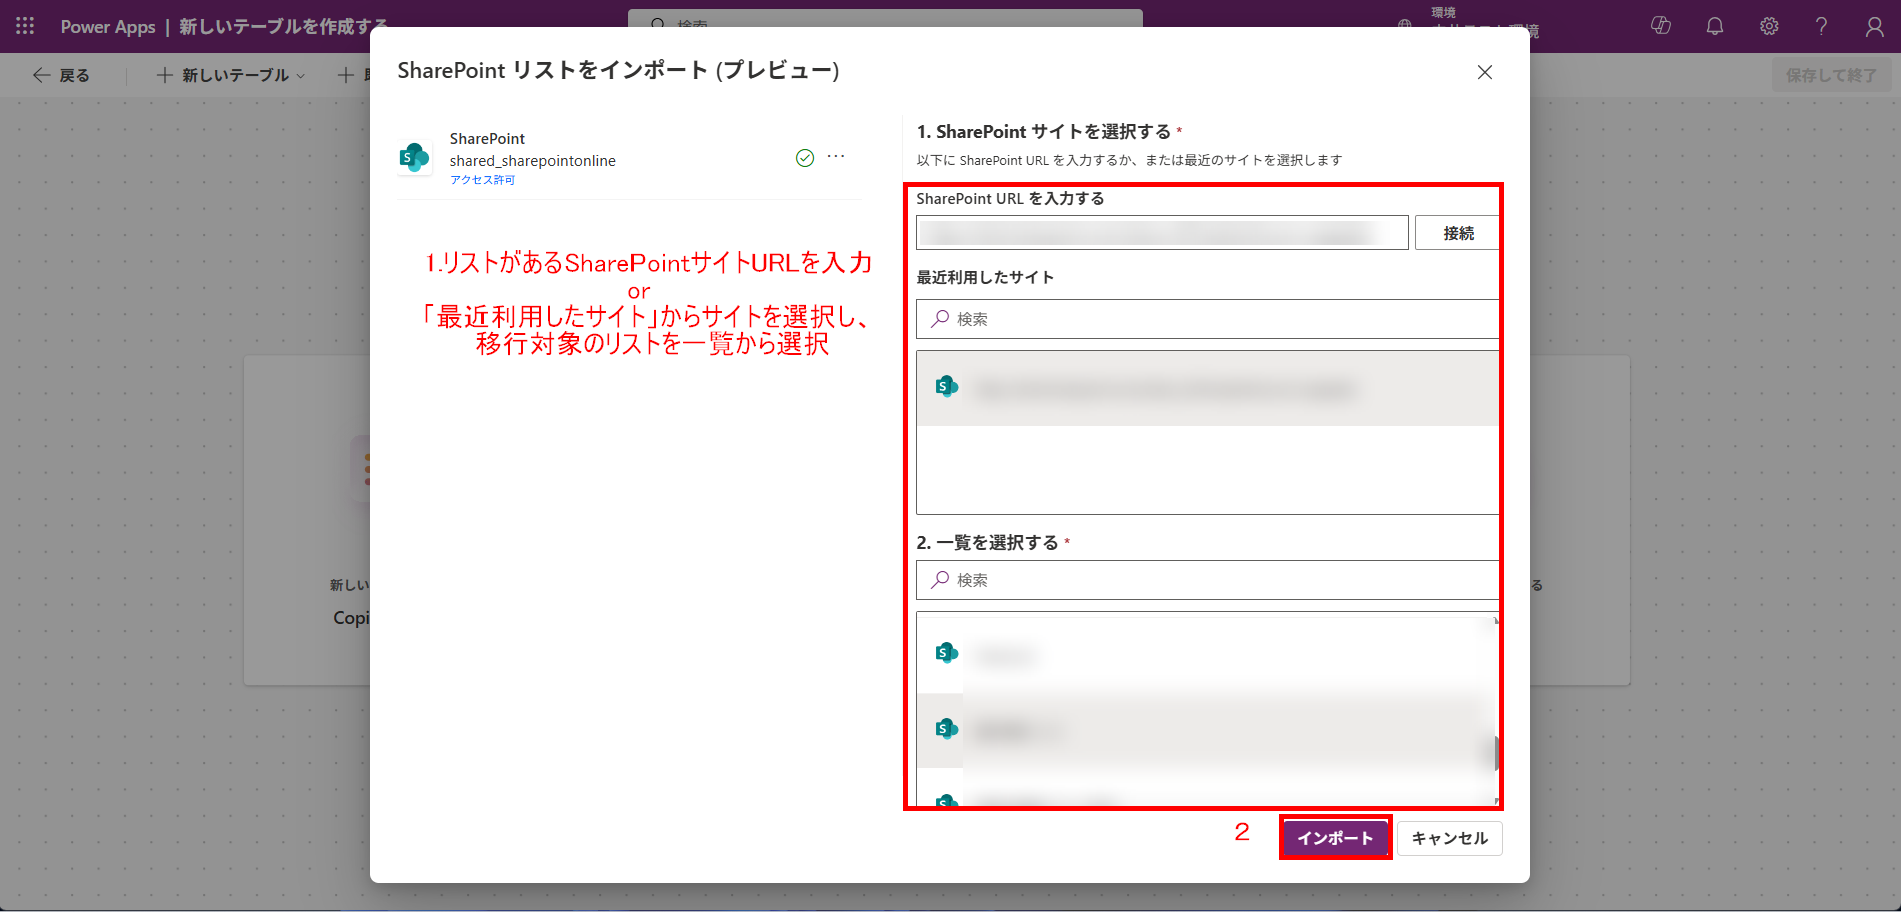Image resolution: width=1901 pixels, height=912 pixels.
Task: Click the green connection status checkmark
Action: (x=805, y=158)
